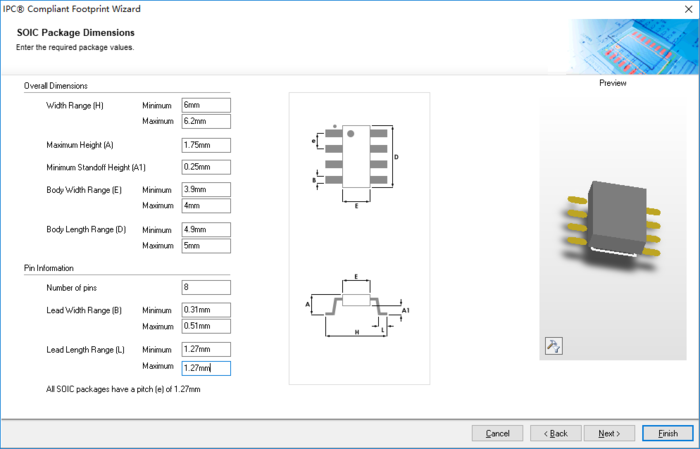Select Body Width Range (E) Minimum field

(205, 189)
